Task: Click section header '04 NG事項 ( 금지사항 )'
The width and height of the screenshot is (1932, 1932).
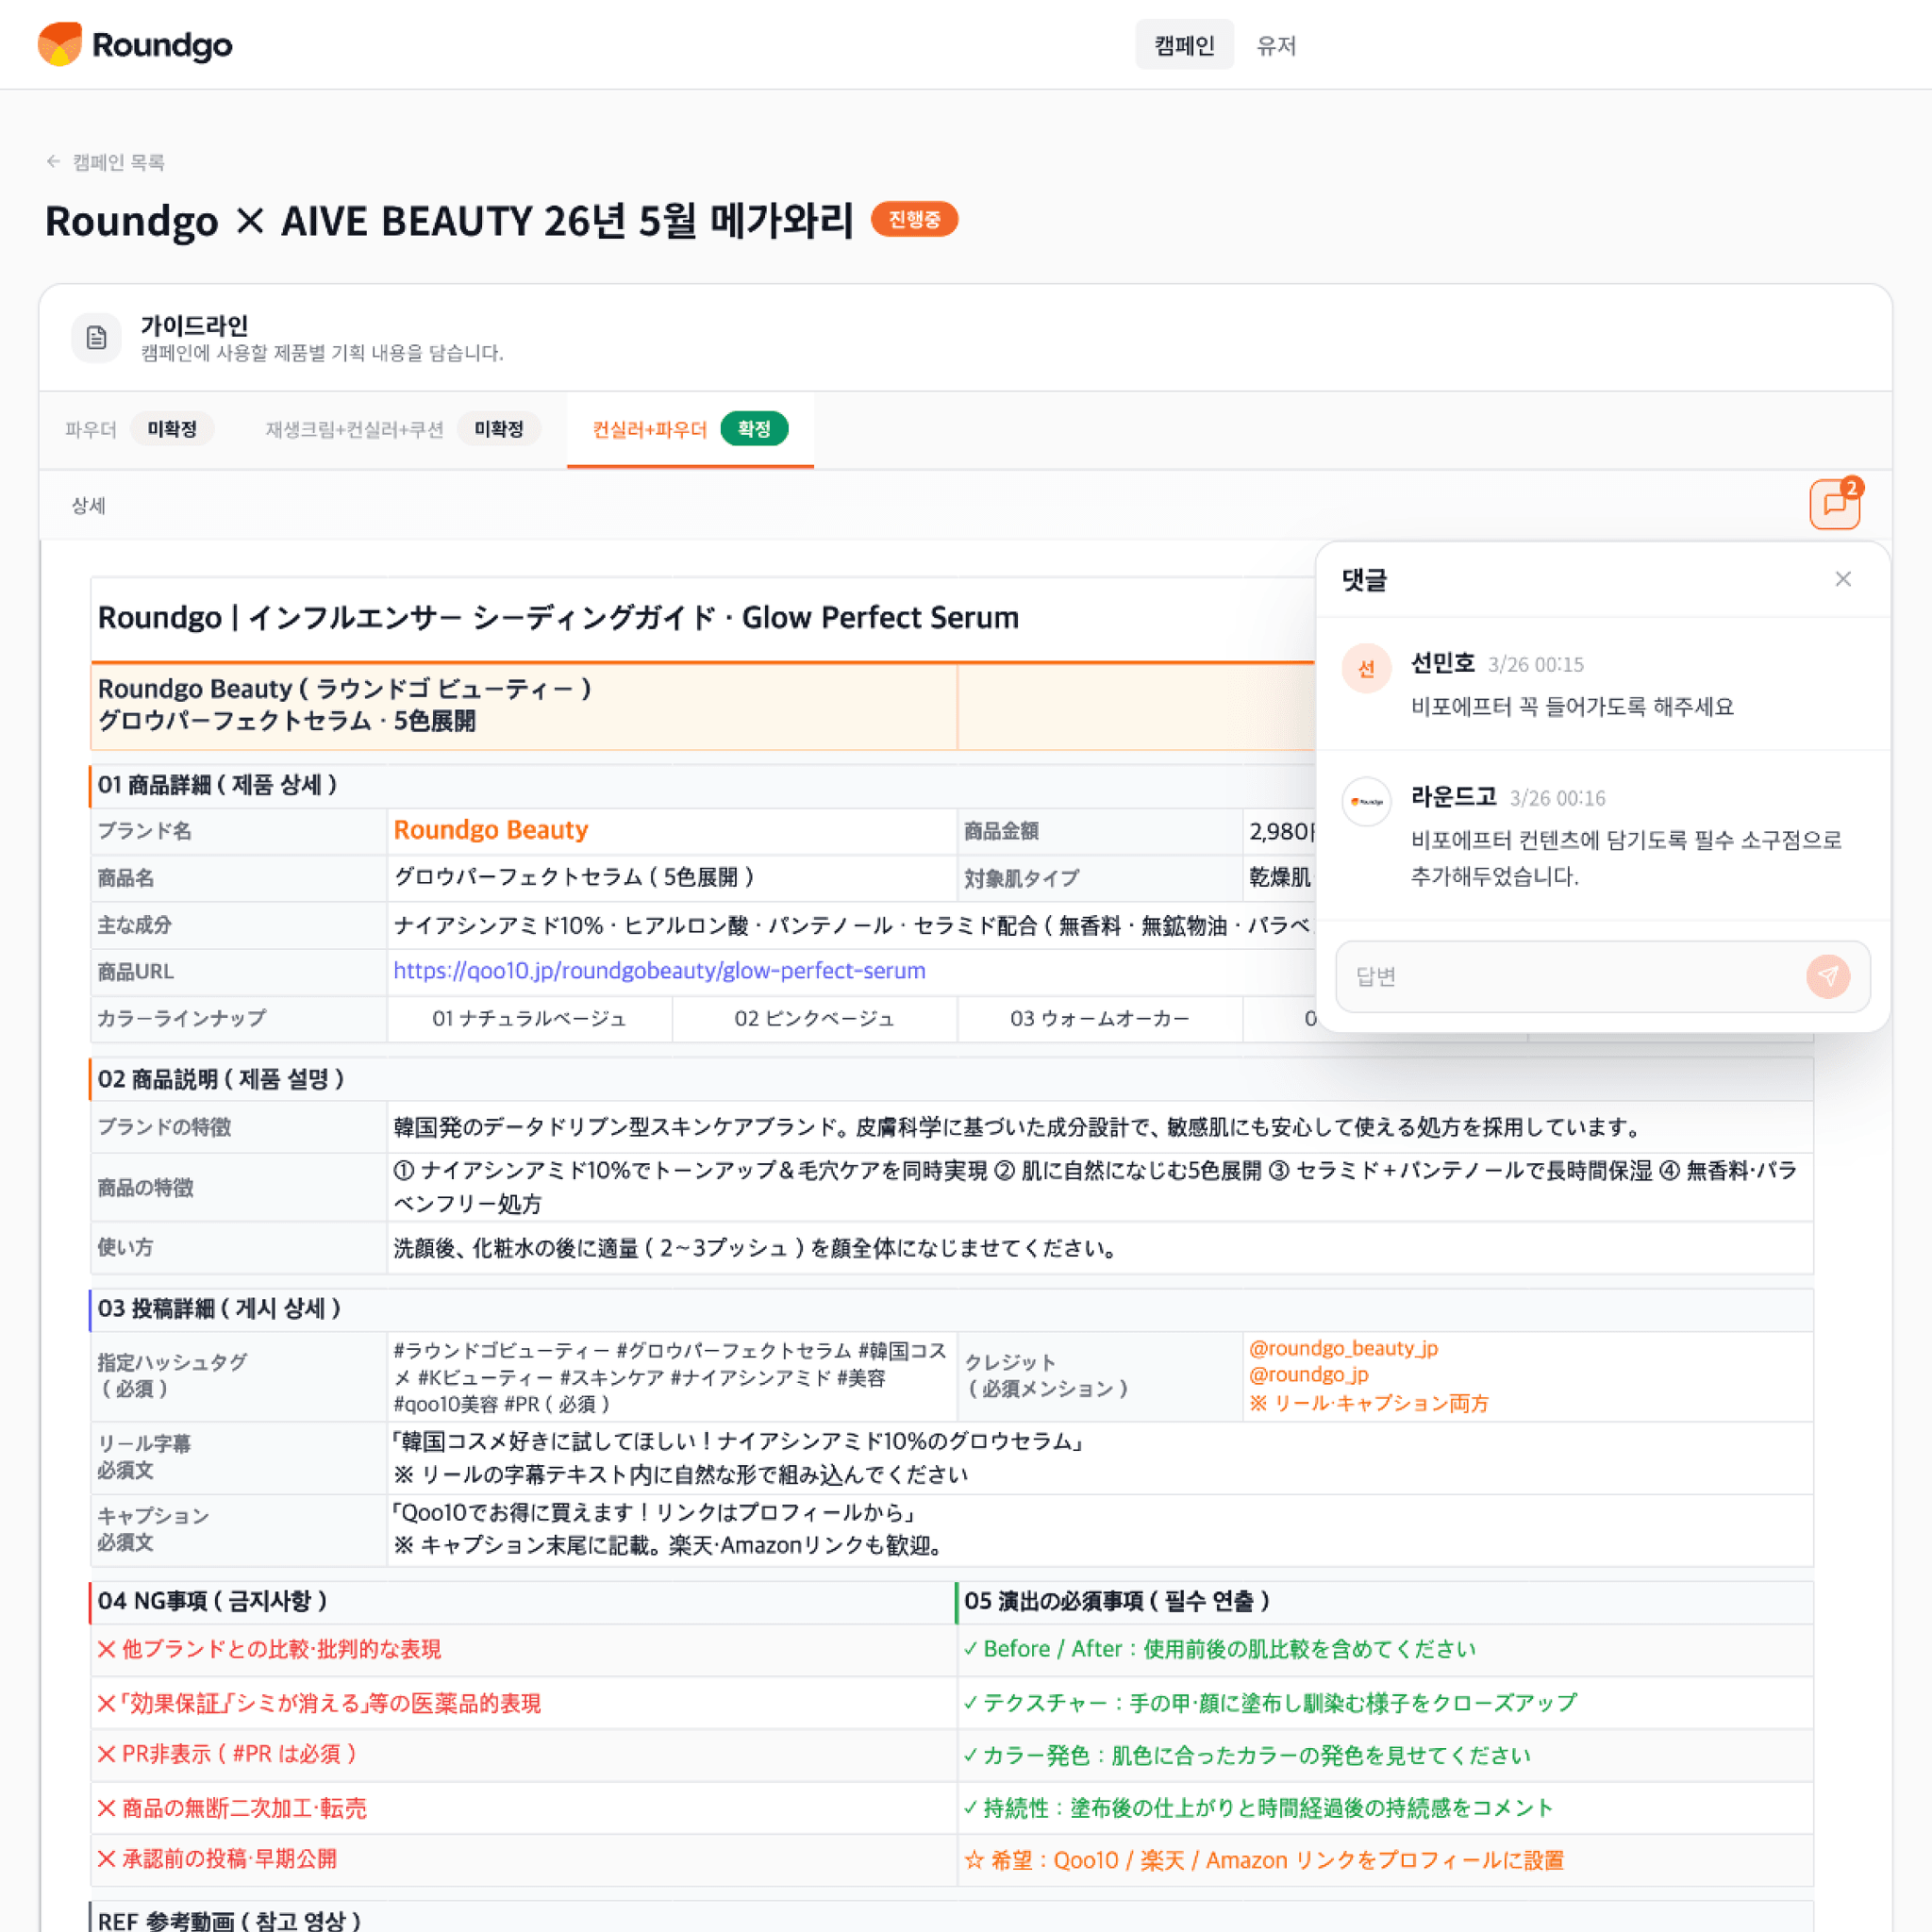Action: coord(212,1601)
